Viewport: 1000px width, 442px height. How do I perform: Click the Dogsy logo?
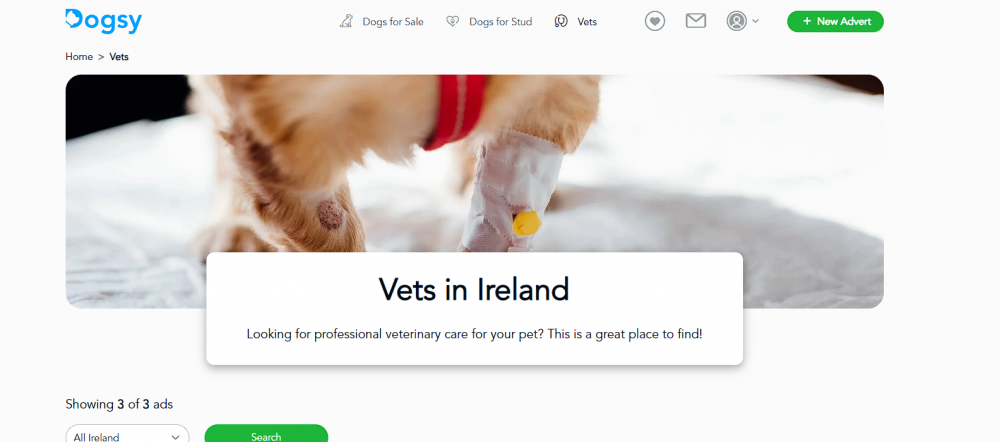click(x=103, y=21)
